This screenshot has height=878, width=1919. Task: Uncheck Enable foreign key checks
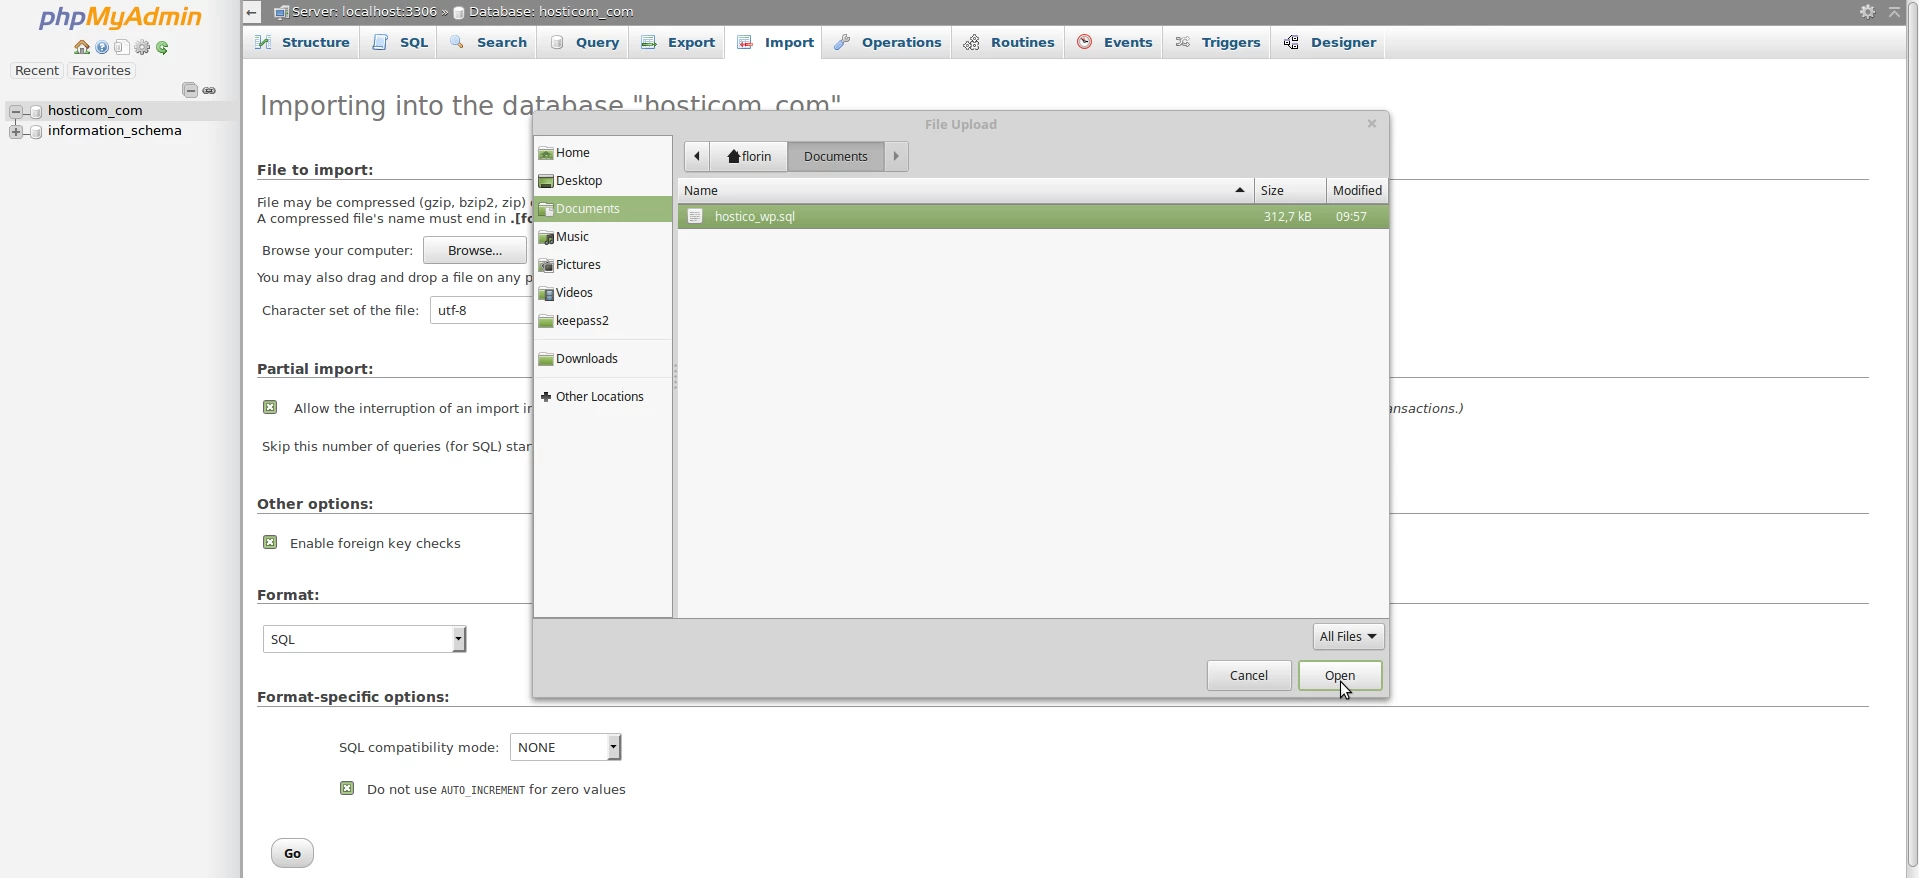coord(270,543)
